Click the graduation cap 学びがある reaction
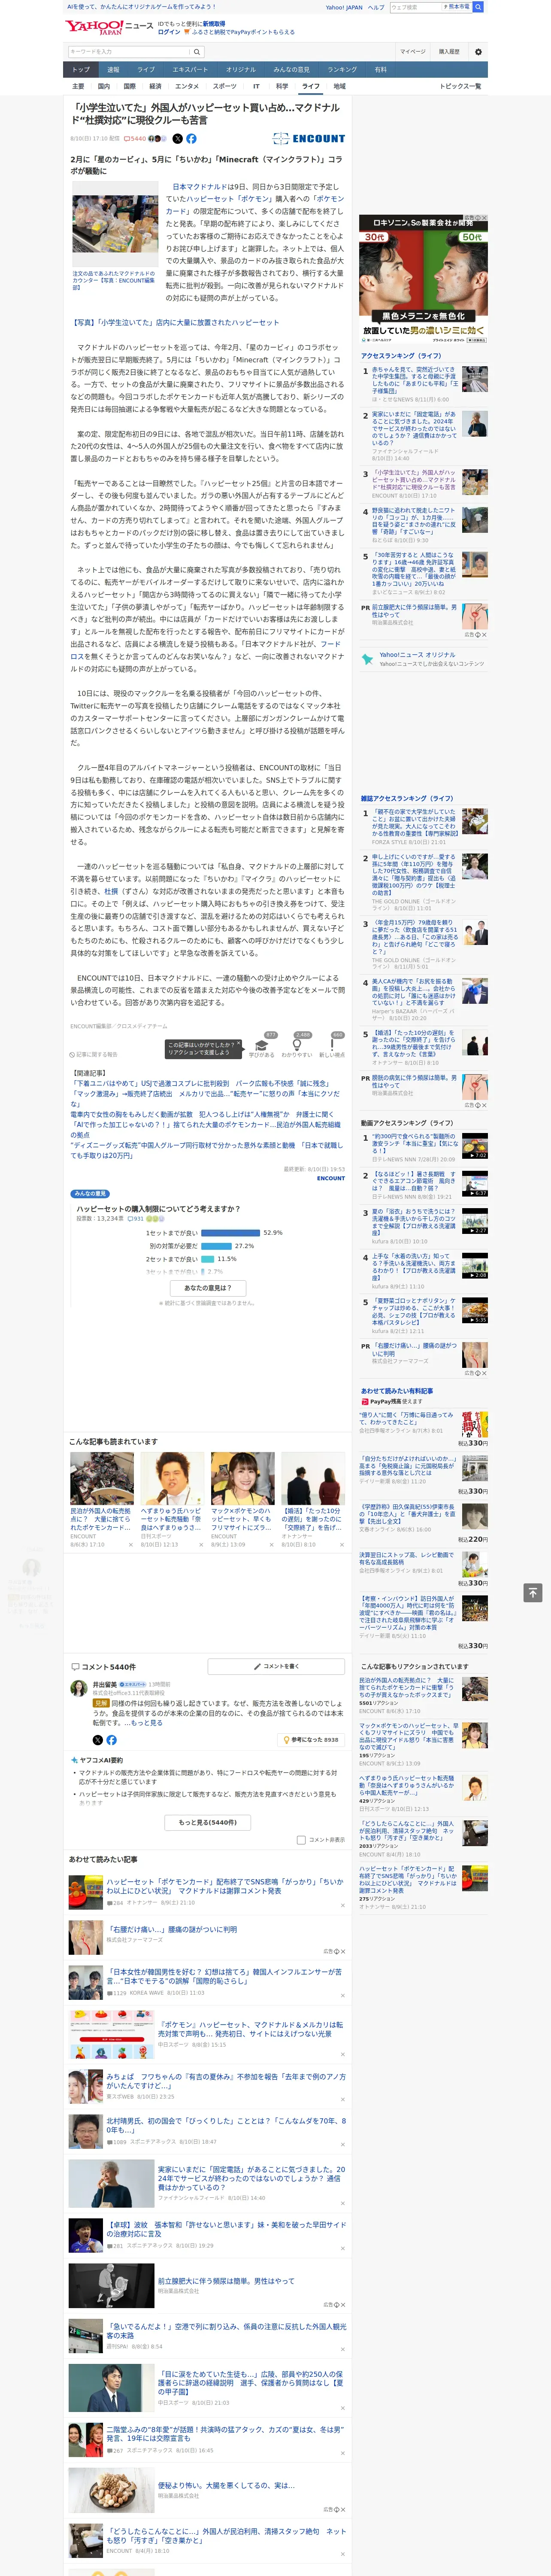 coord(262,1046)
